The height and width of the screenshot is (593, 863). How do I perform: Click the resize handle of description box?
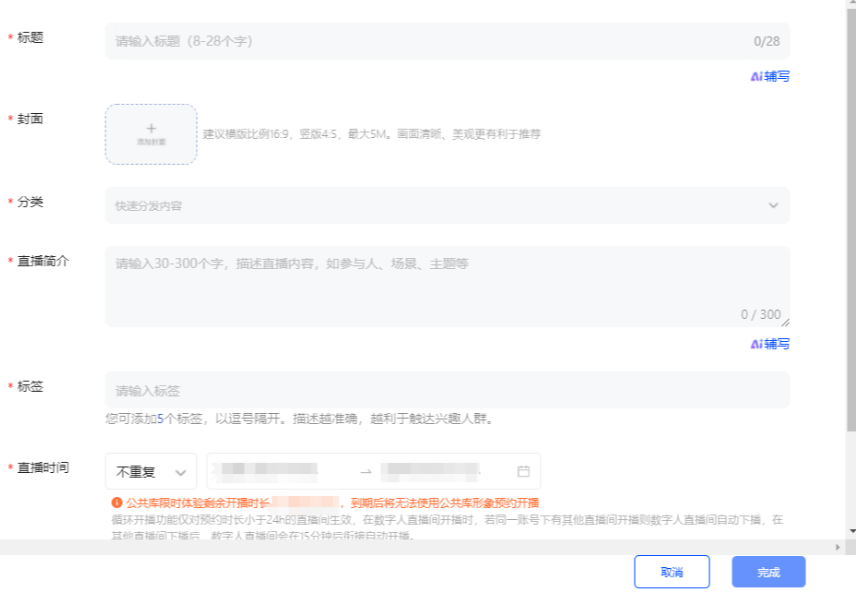(785, 322)
